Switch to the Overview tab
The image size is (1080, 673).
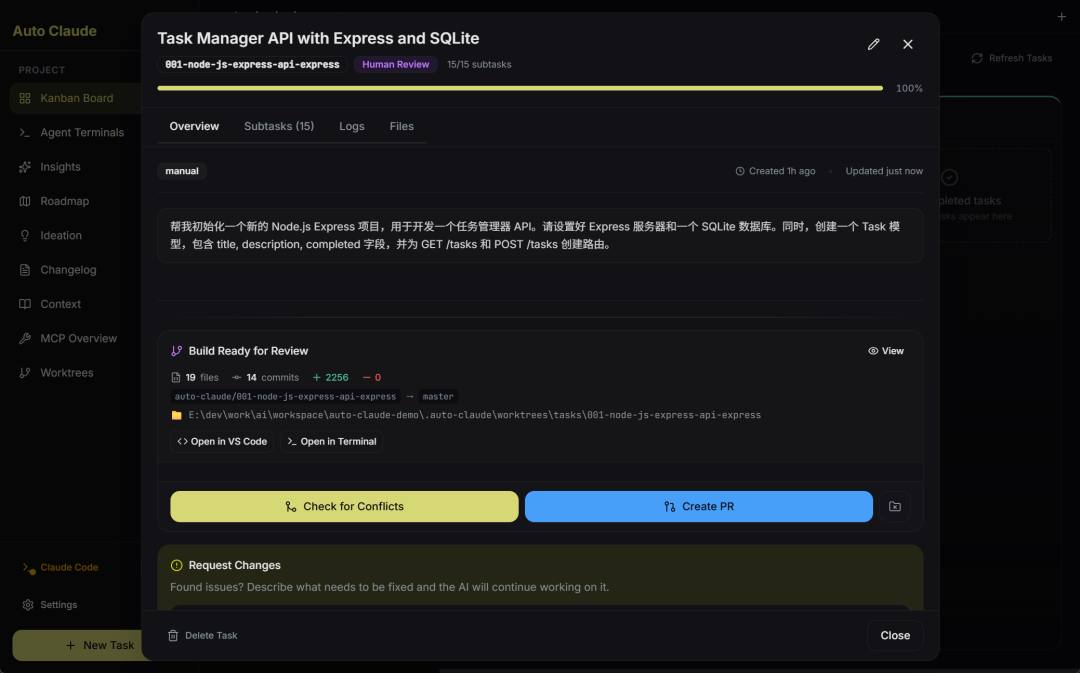click(194, 126)
